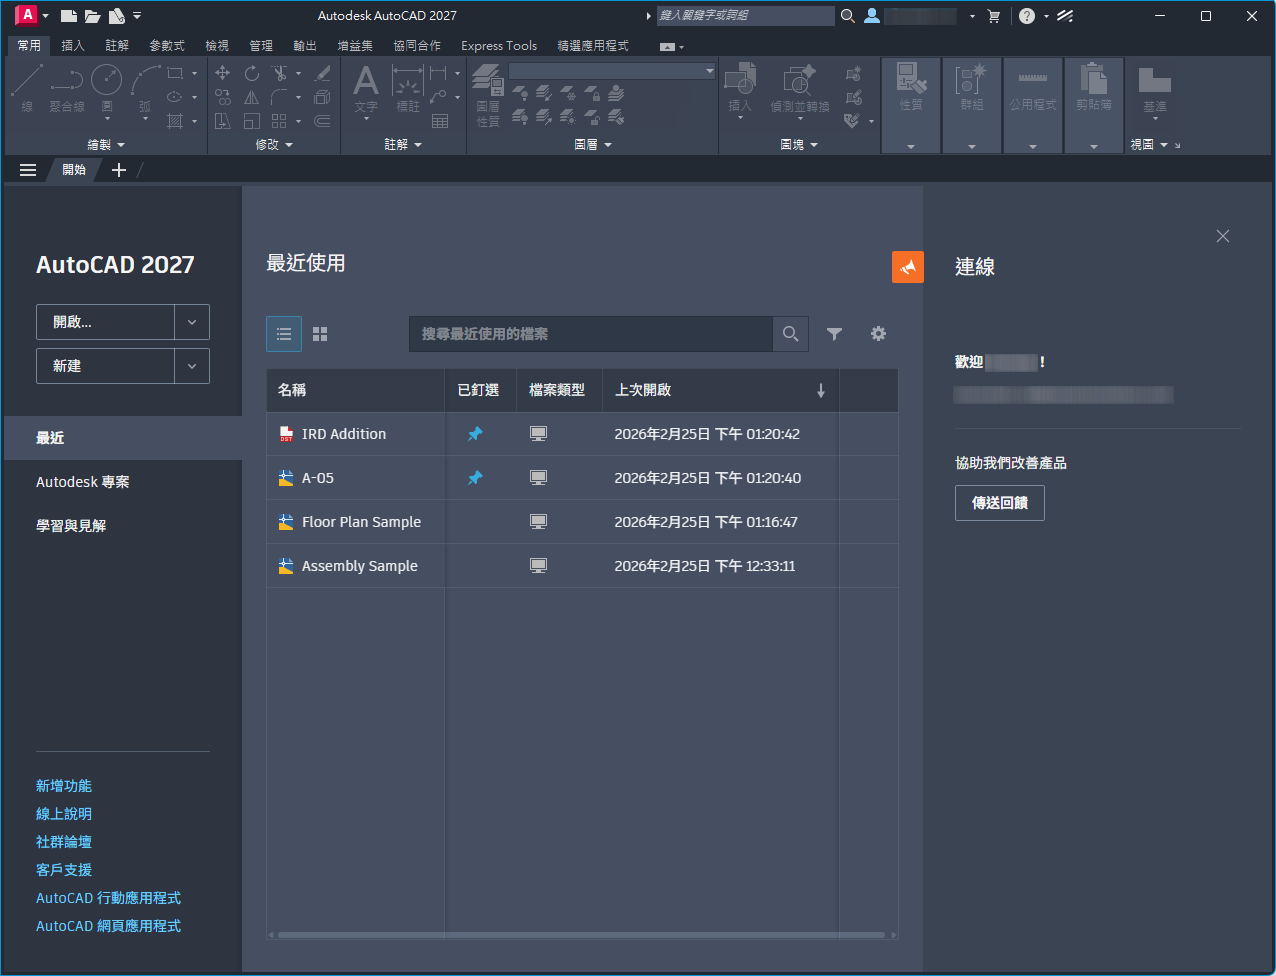This screenshot has width=1276, height=976.
Task: Expand the 開啟 button dropdown arrow
Action: [192, 322]
